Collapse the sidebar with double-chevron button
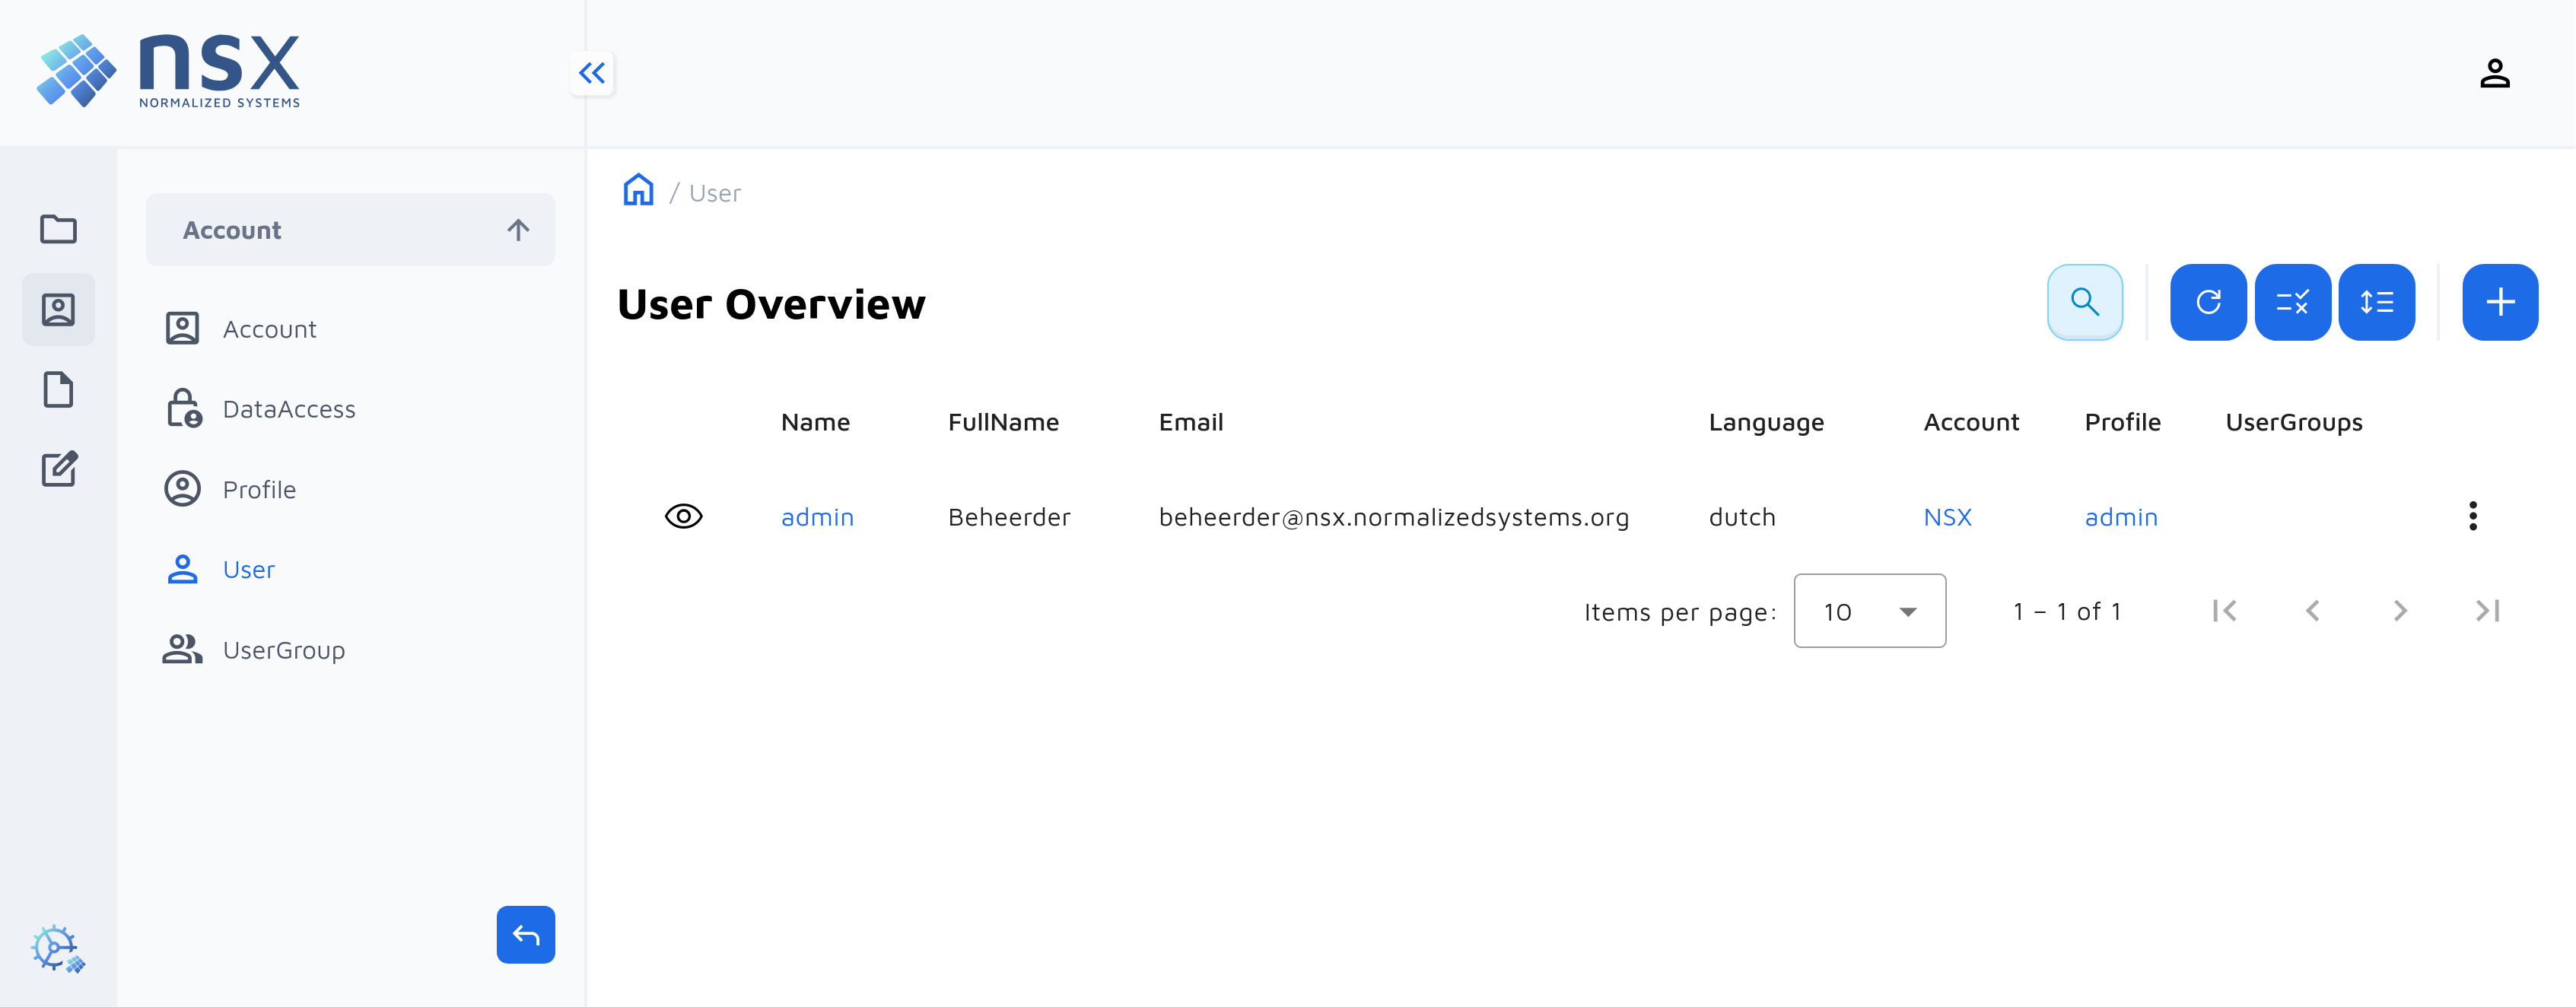Viewport: 2576px width, 1007px height. pos(592,73)
